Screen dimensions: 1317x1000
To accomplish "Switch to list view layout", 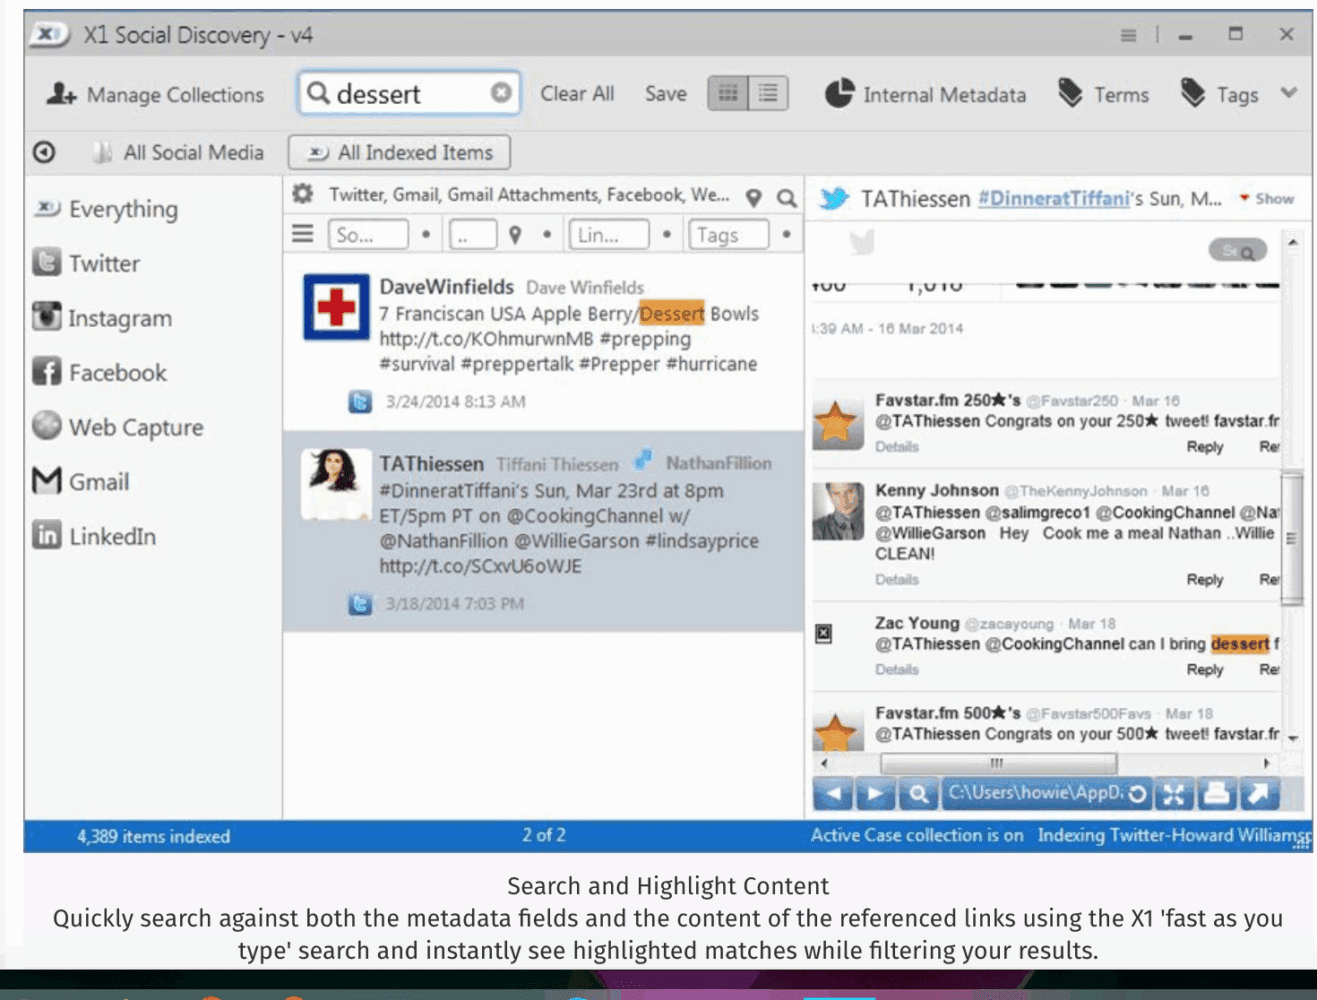I will point(768,93).
